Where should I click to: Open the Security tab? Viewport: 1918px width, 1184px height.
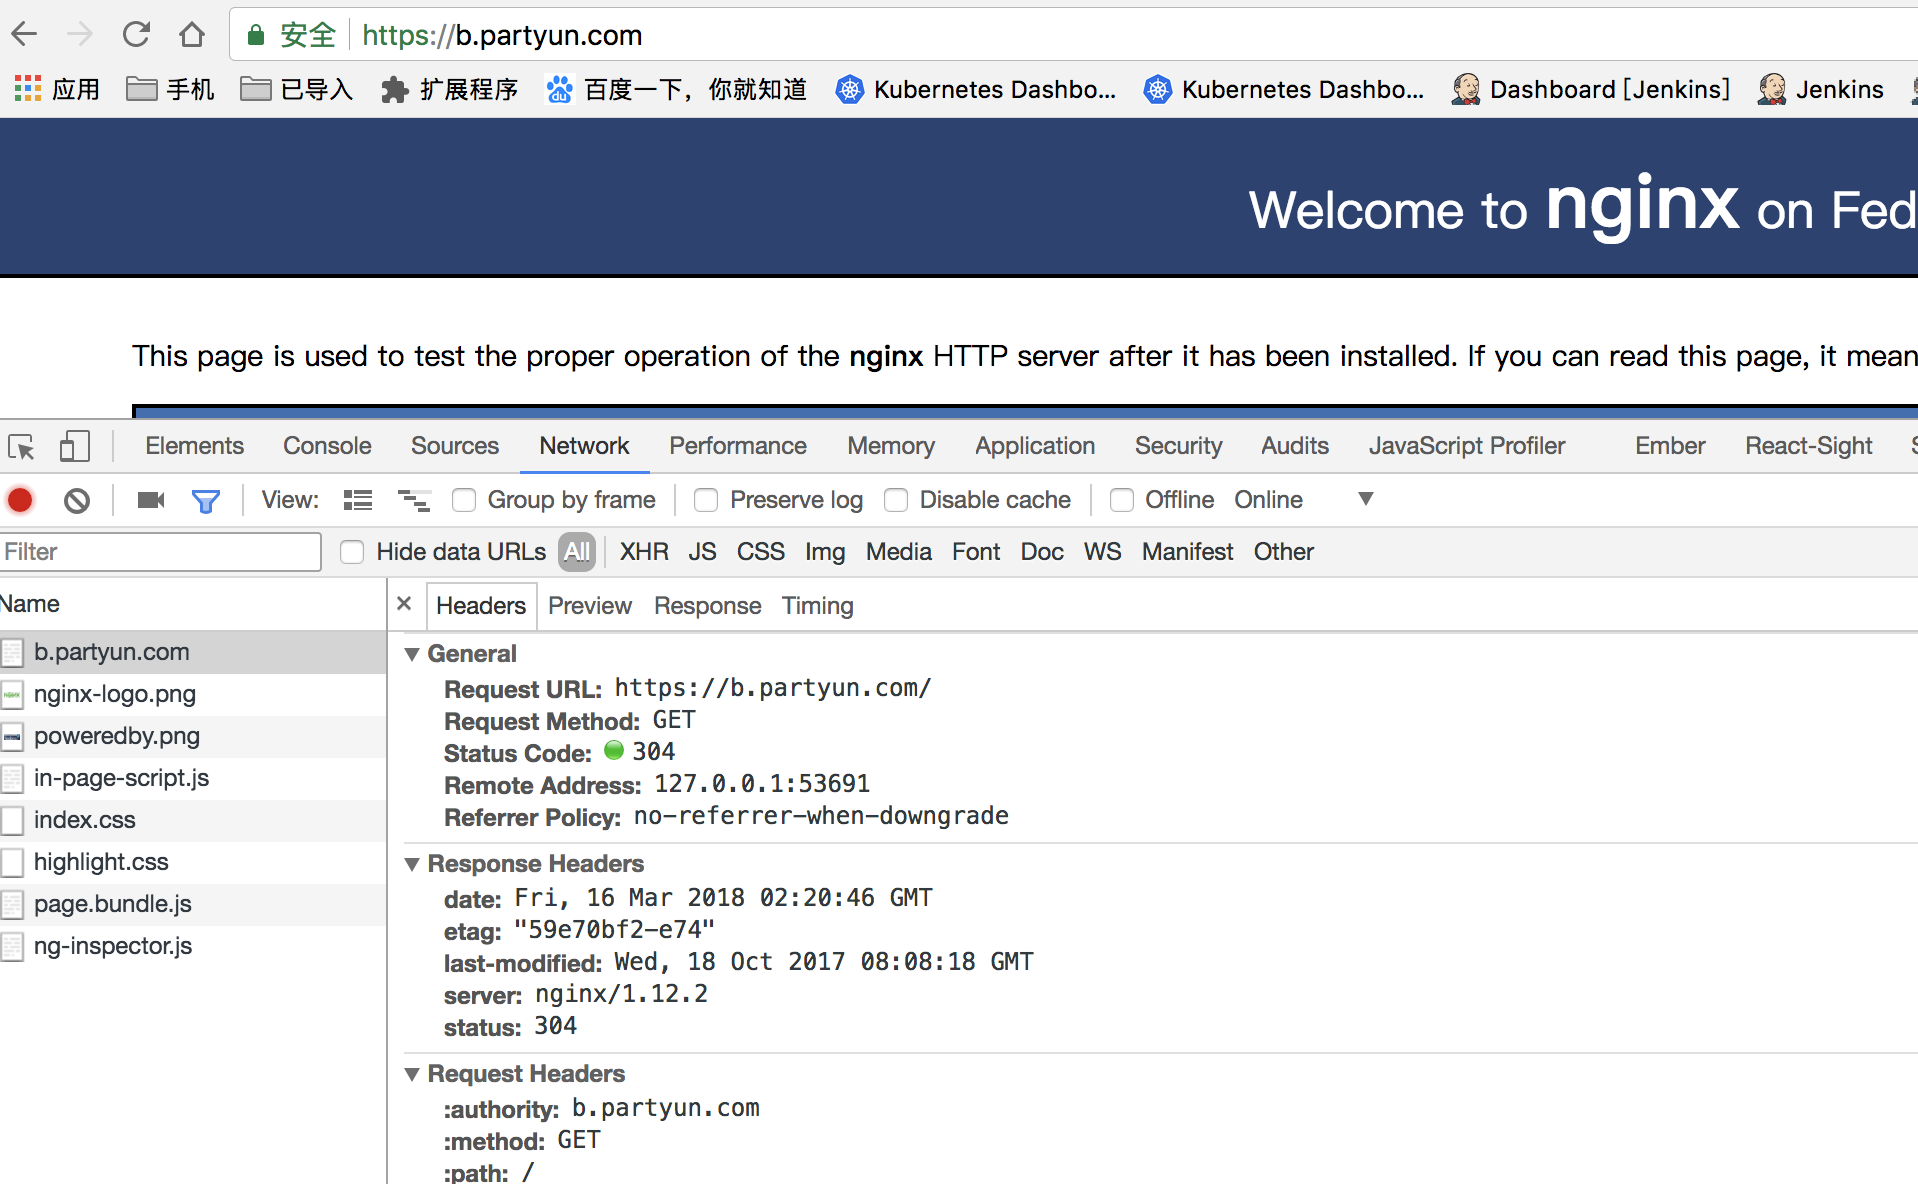[1178, 446]
